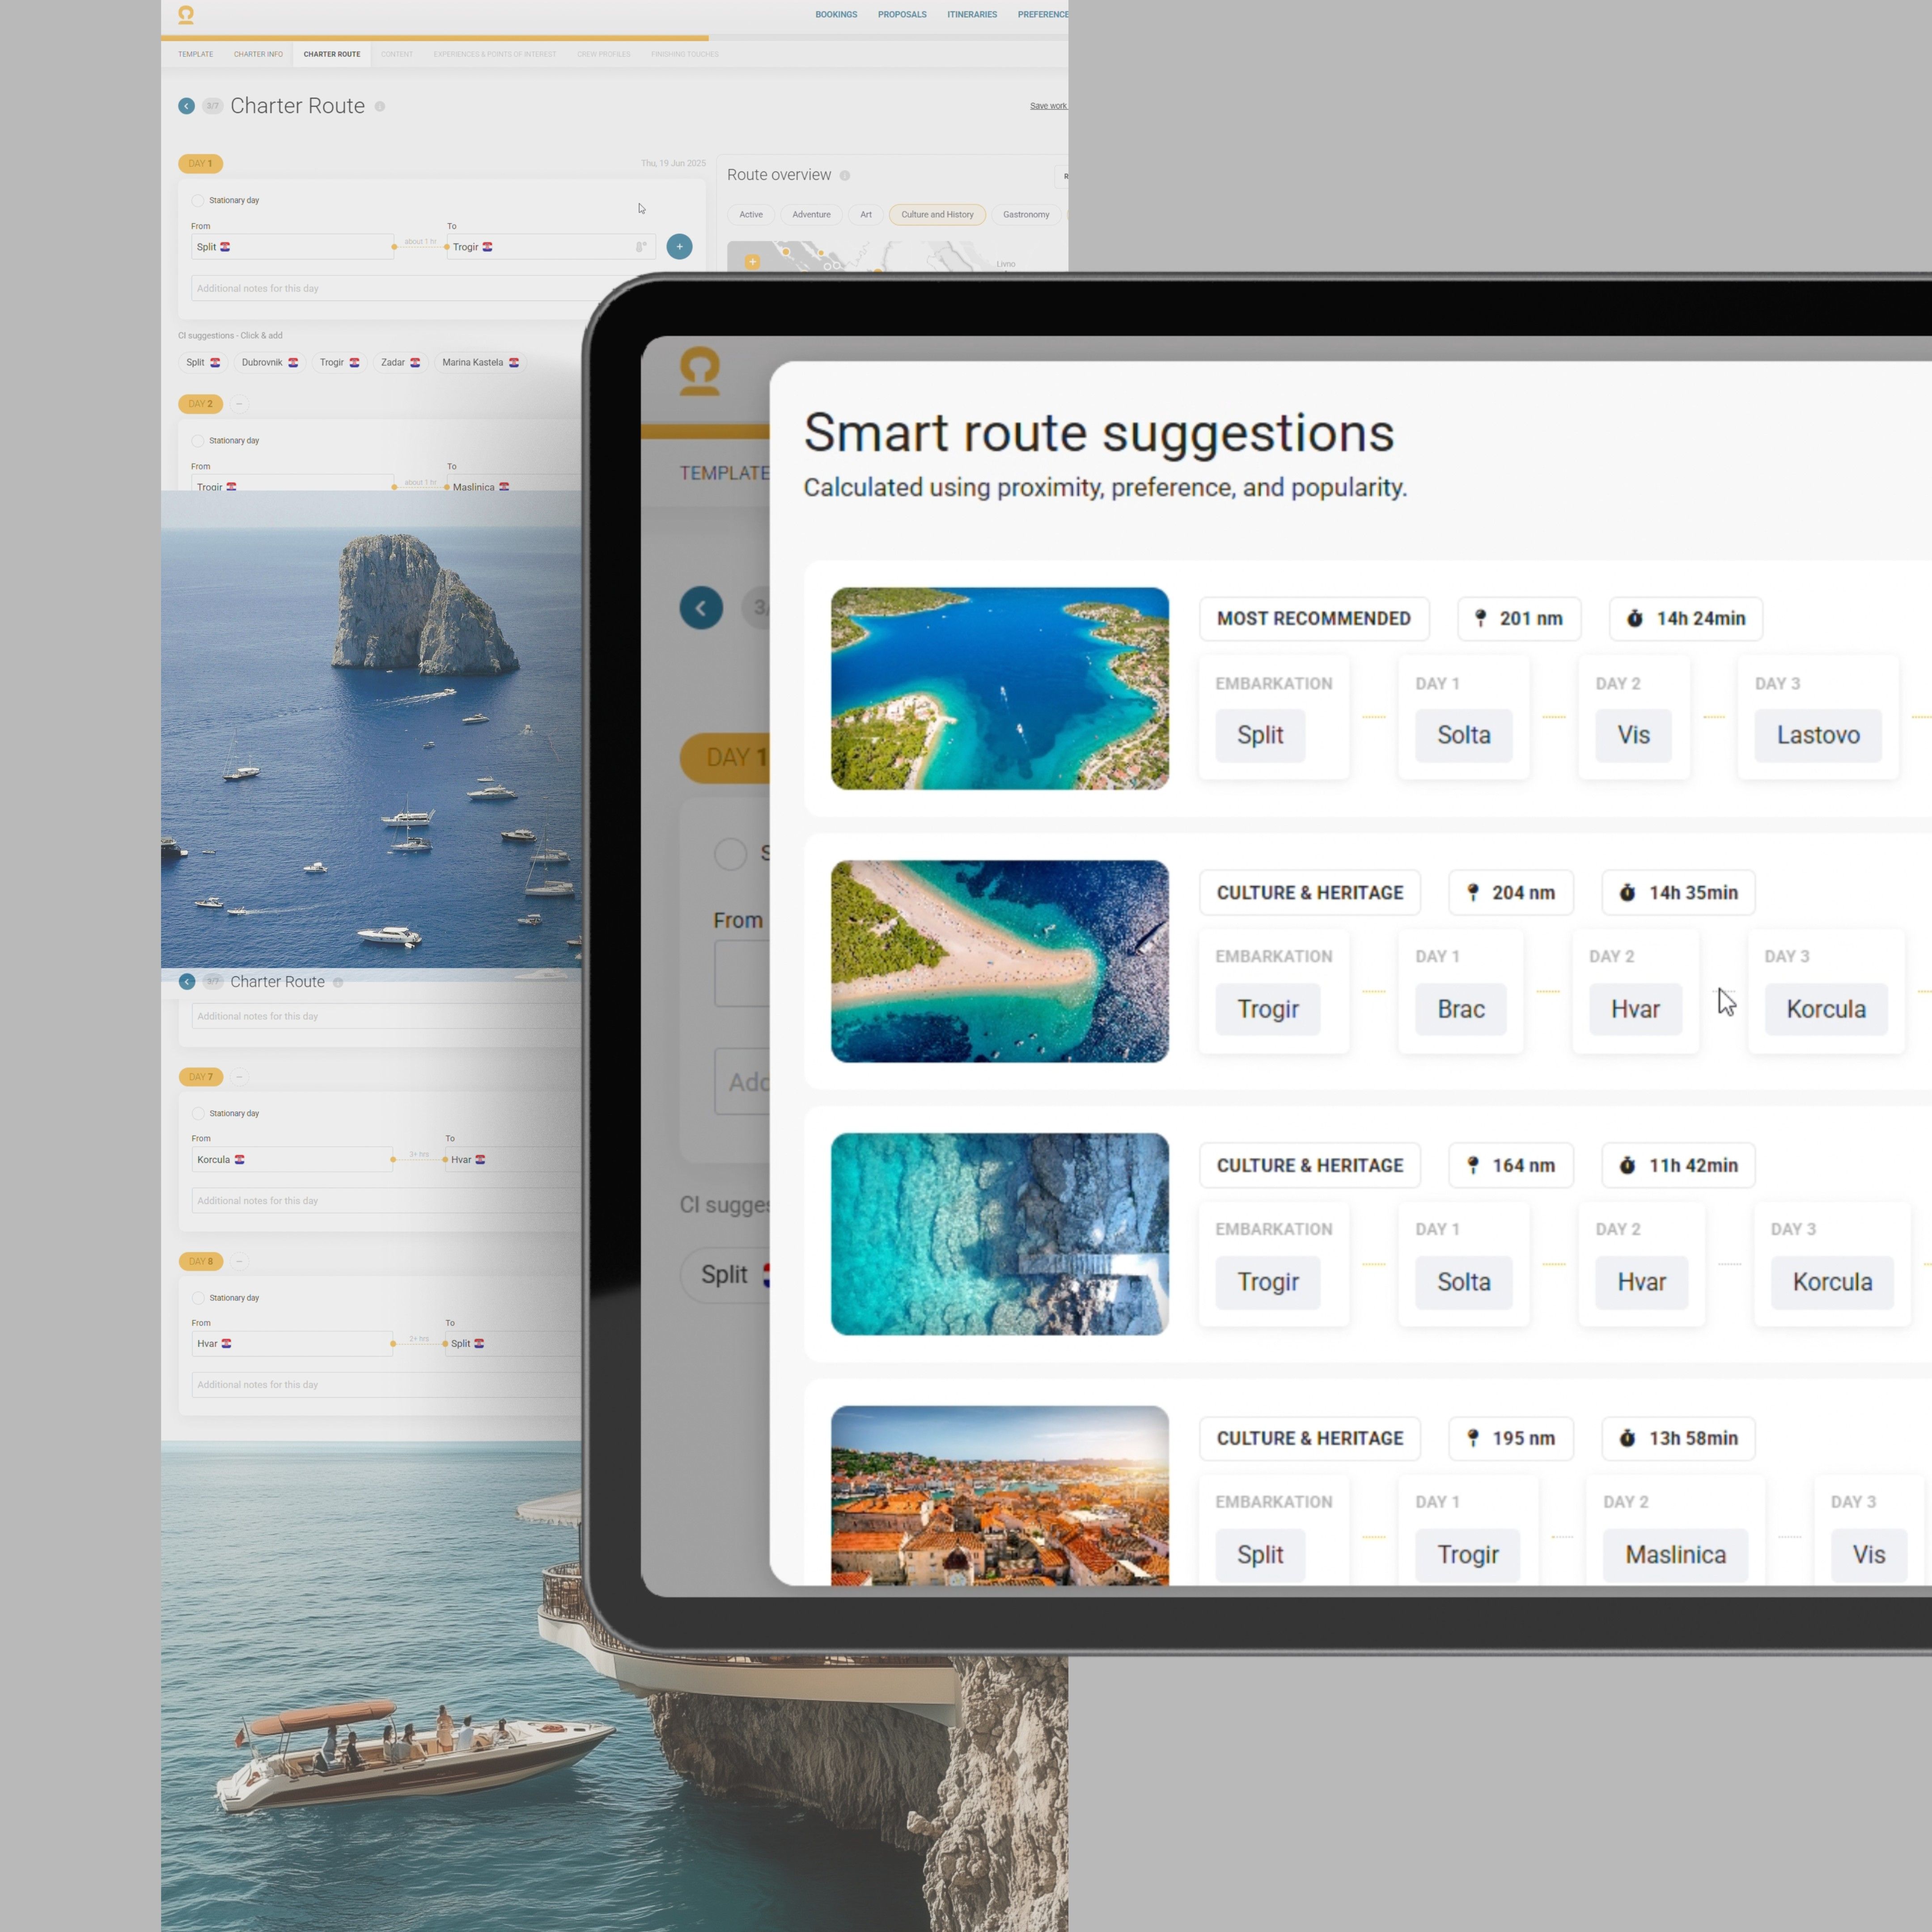Open the From destination field dropdown on Day 7
Image resolution: width=1932 pixels, height=1932 pixels.
[x=292, y=1159]
